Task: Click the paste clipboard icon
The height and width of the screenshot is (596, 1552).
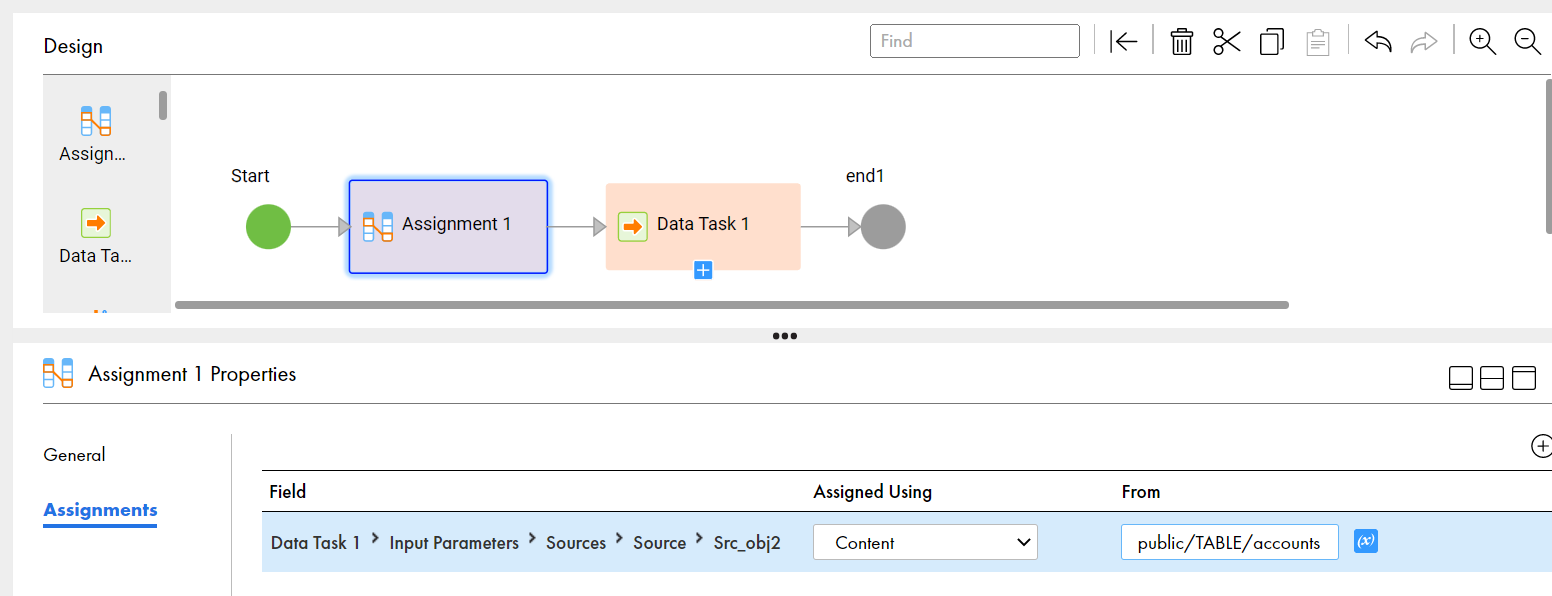Action: (x=1318, y=41)
